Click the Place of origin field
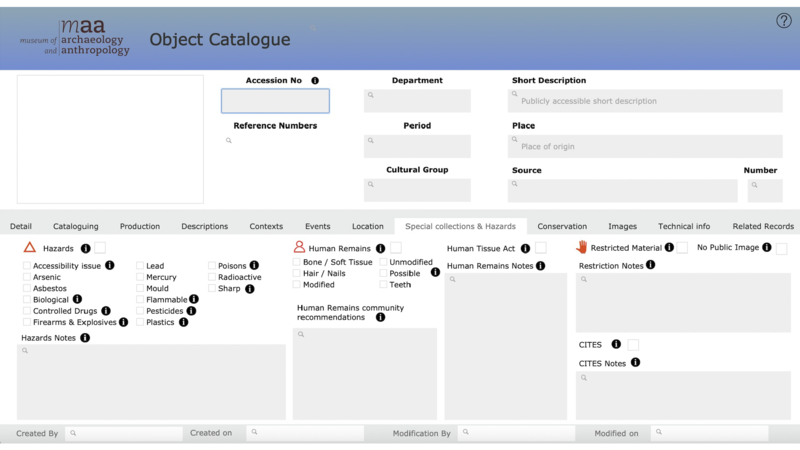The width and height of the screenshot is (800, 450). [x=645, y=146]
